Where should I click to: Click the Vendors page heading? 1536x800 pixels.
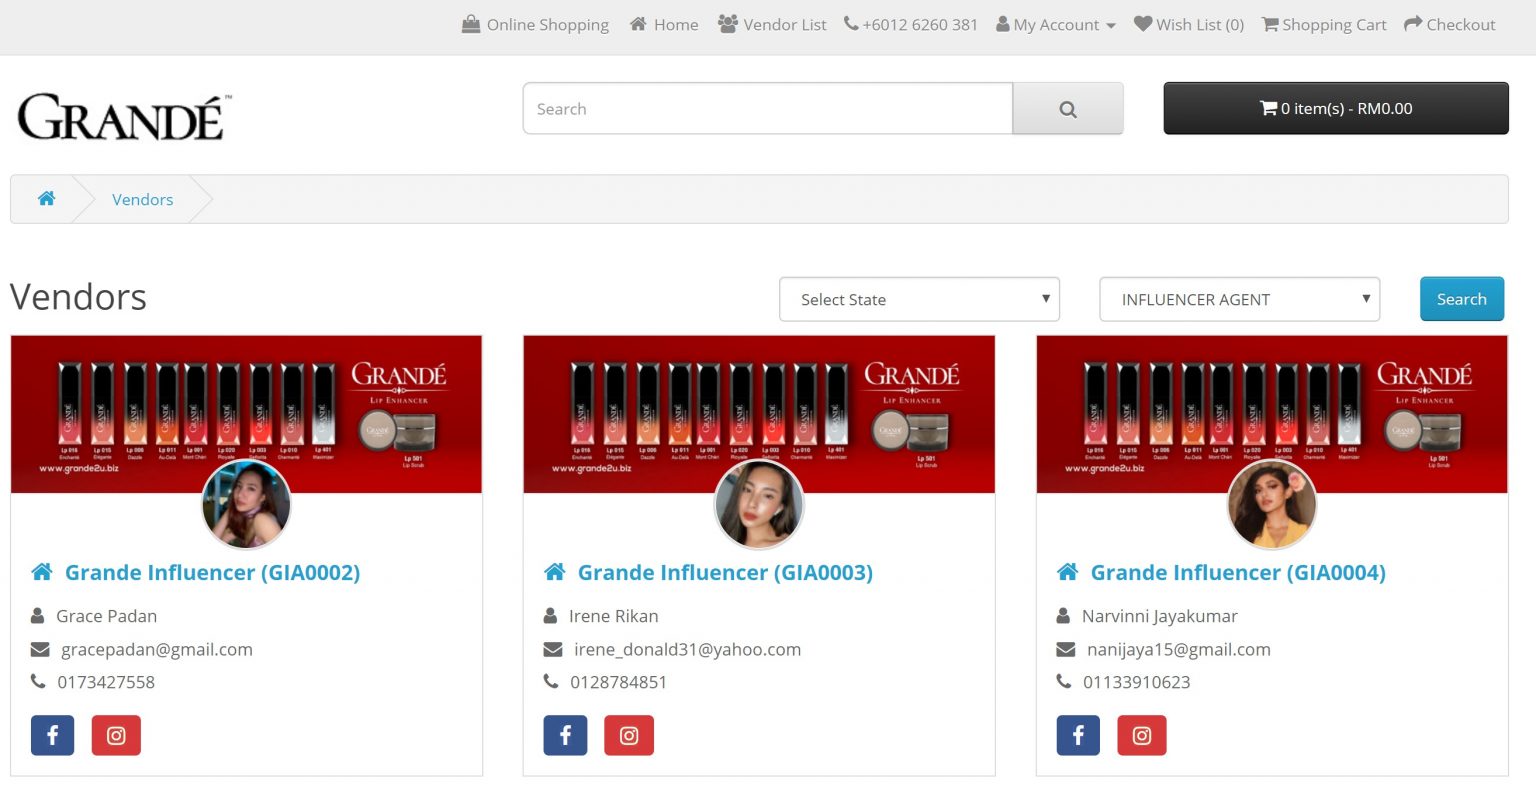point(78,297)
